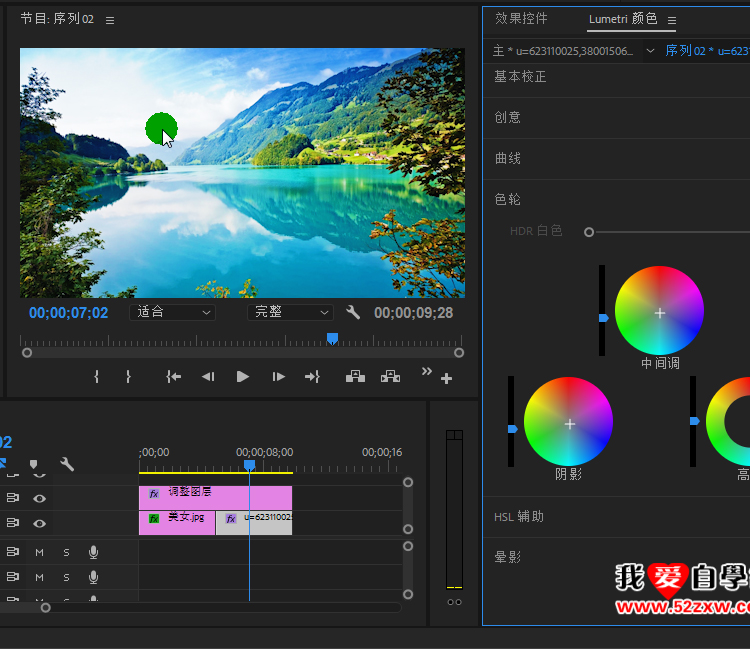This screenshot has height=649, width=750.
Task: Open the Lumetri 颜色 tab
Action: coord(622,19)
